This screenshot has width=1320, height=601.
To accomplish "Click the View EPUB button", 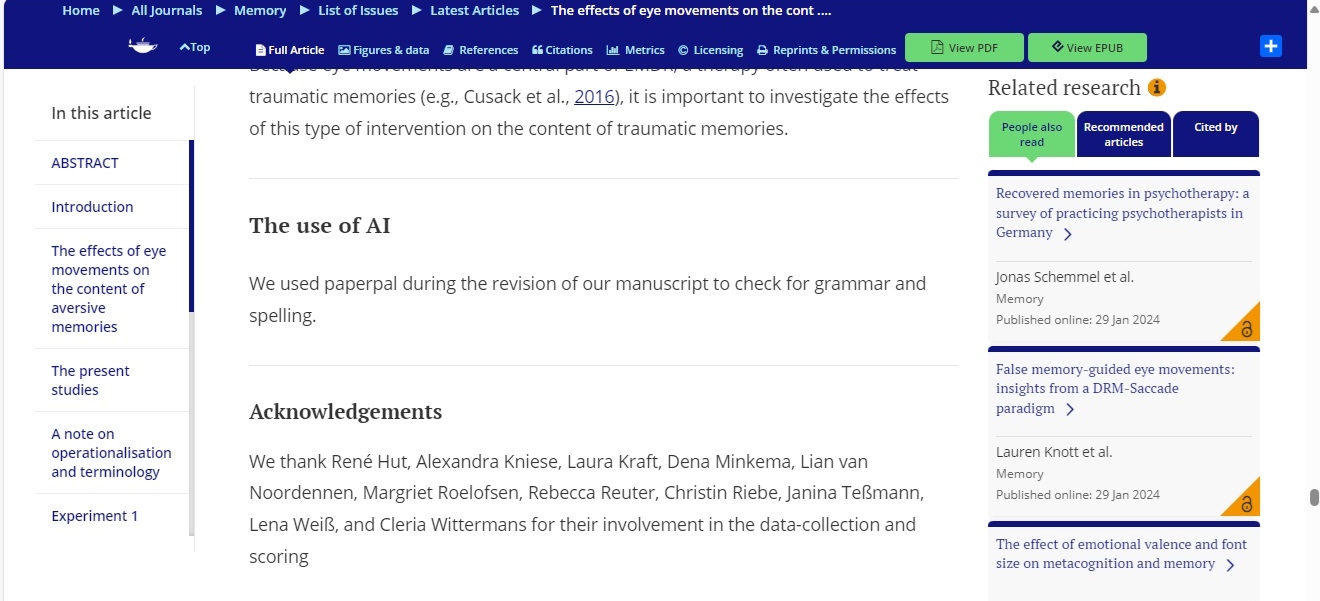I will point(1087,48).
